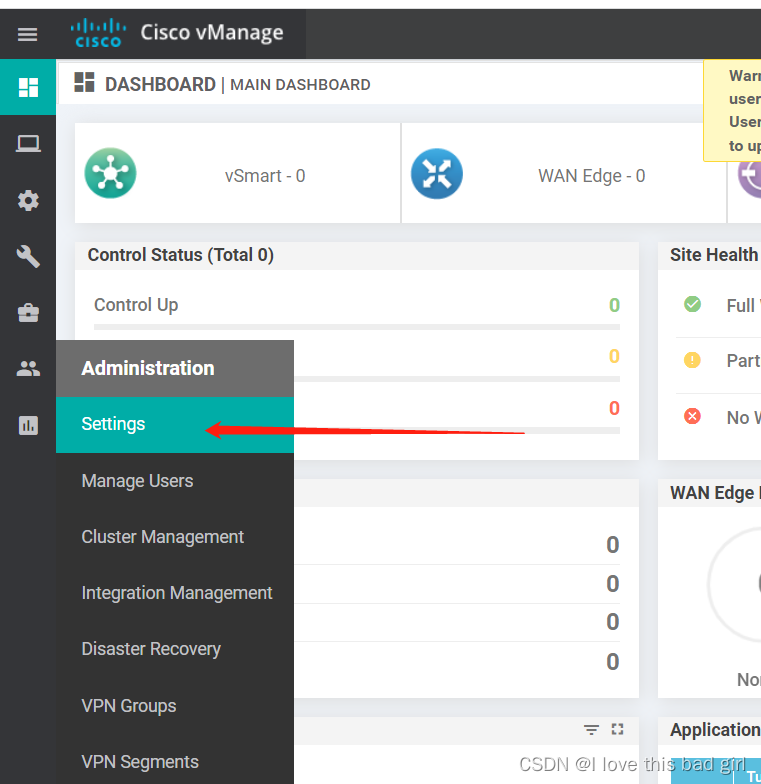761x784 pixels.
Task: Click the Site Health panel heading
Action: pos(715,255)
